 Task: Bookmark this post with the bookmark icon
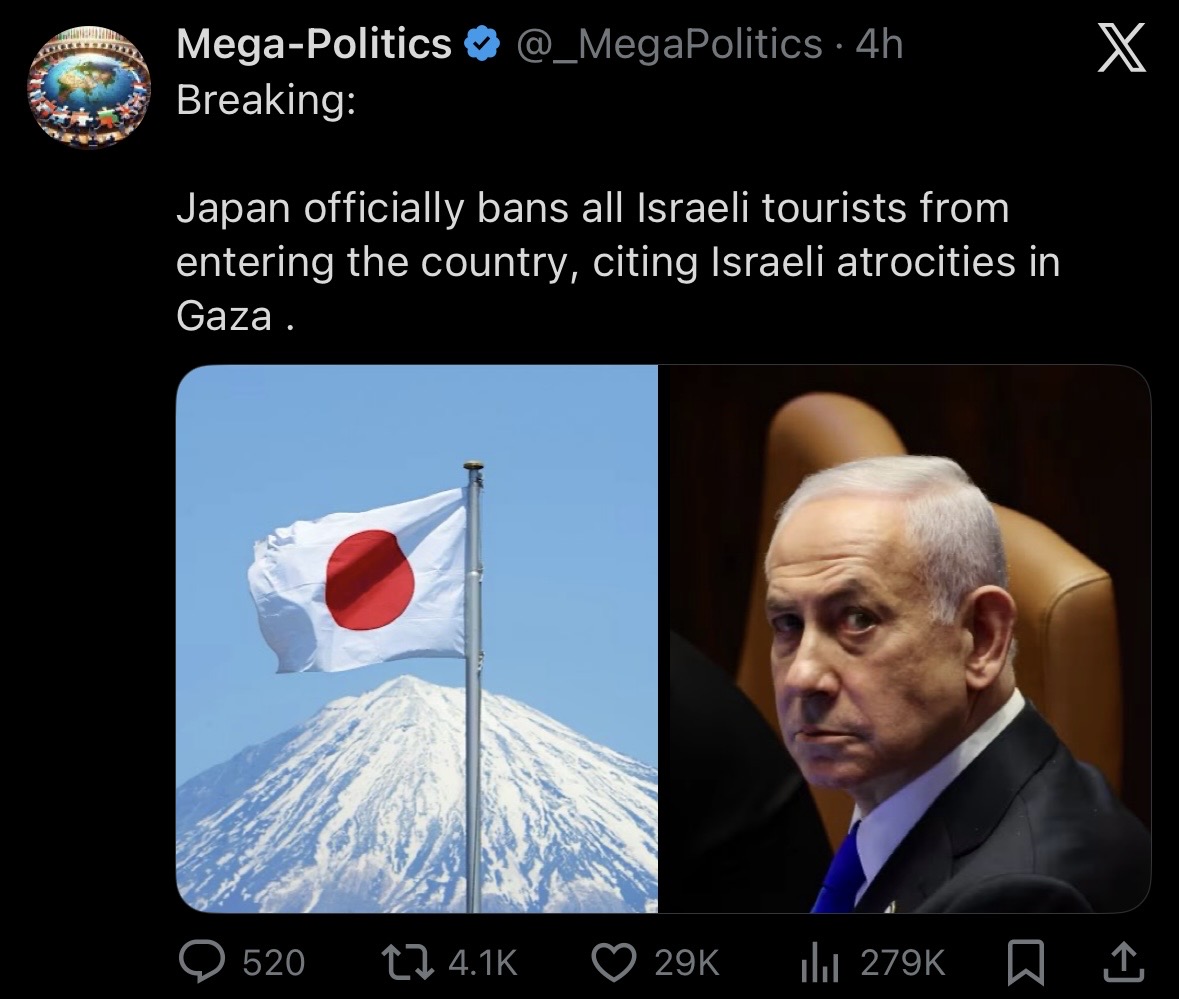(x=1026, y=963)
